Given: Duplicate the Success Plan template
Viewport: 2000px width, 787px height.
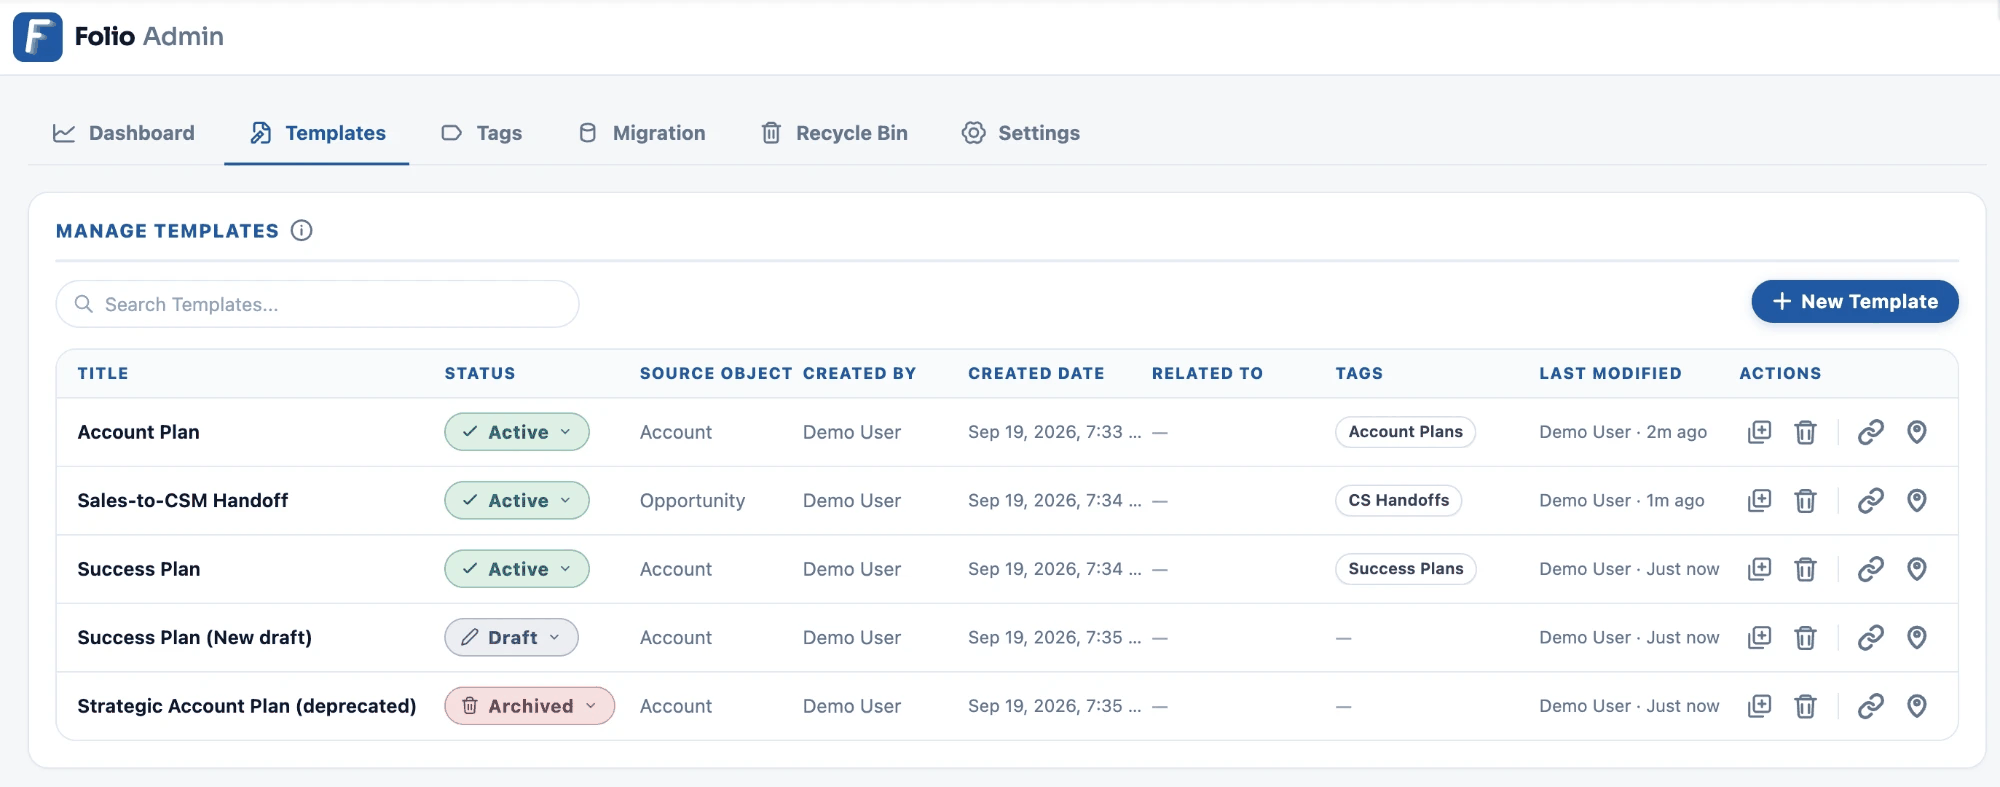Looking at the screenshot, I should 1759,569.
